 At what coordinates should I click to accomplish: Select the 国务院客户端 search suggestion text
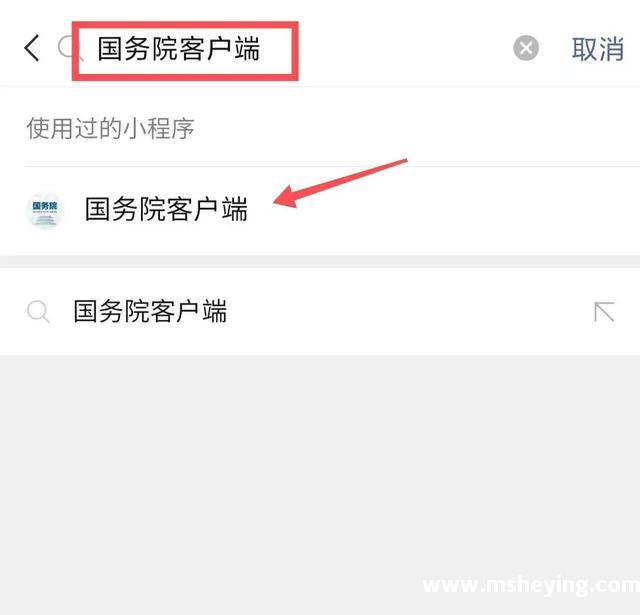click(x=150, y=312)
